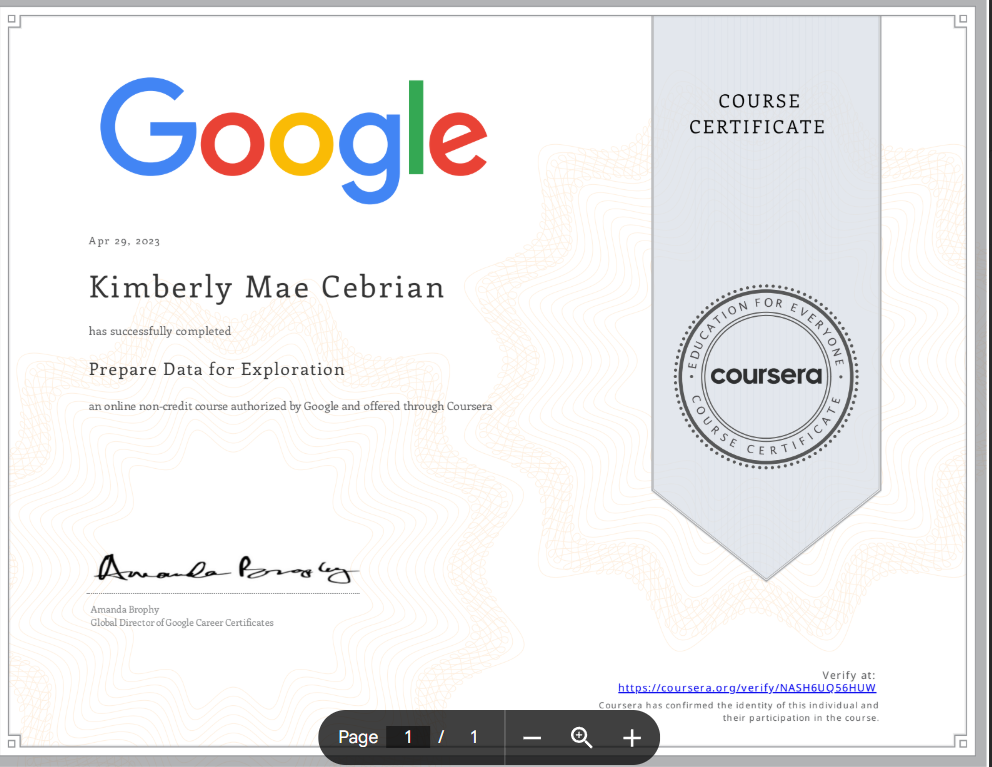Click the Amanda Brophy printed name
Screen dimensions: 992x767
(125, 609)
